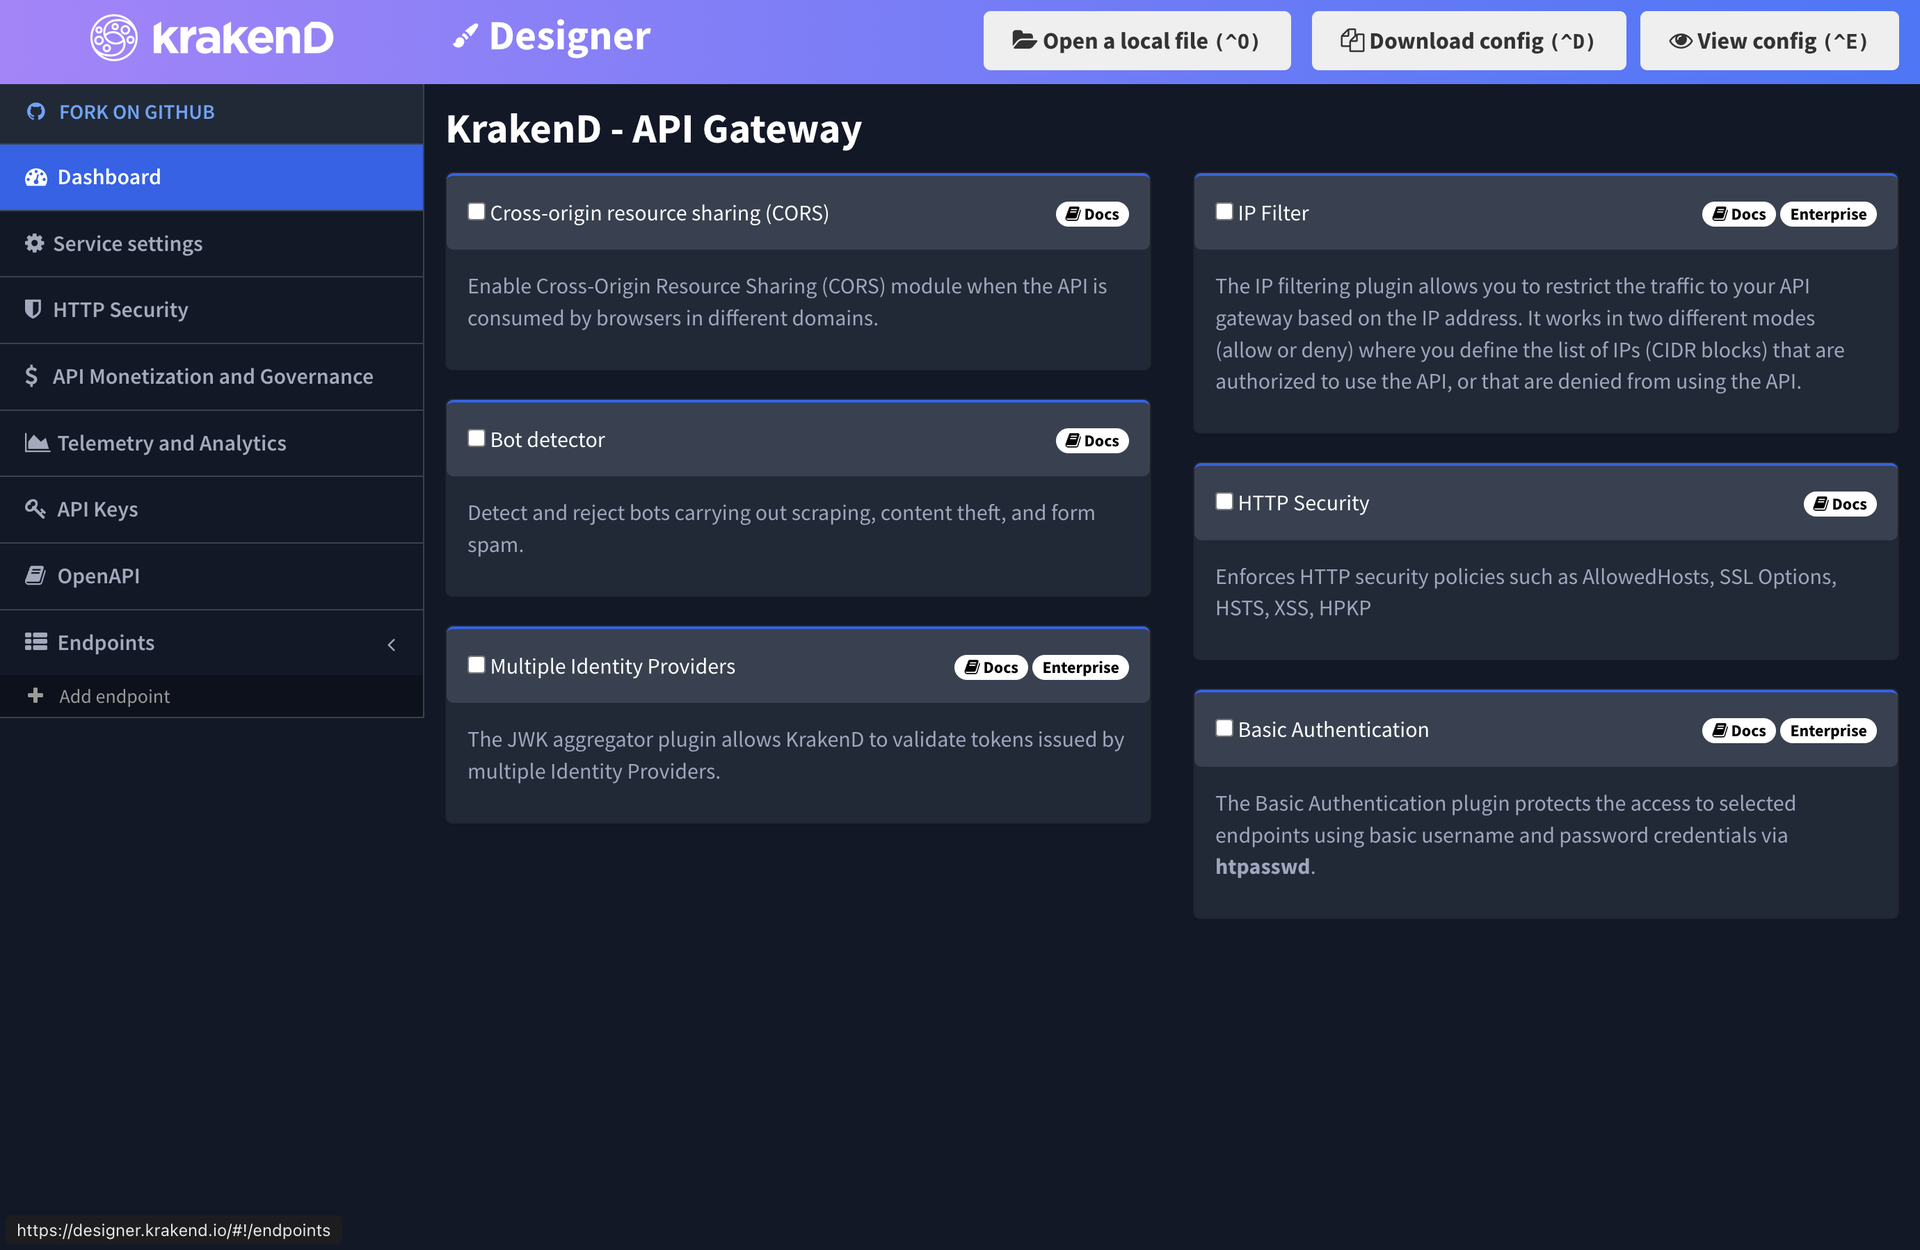
Task: Open Docs for Multiple Identity Providers
Action: click(991, 667)
